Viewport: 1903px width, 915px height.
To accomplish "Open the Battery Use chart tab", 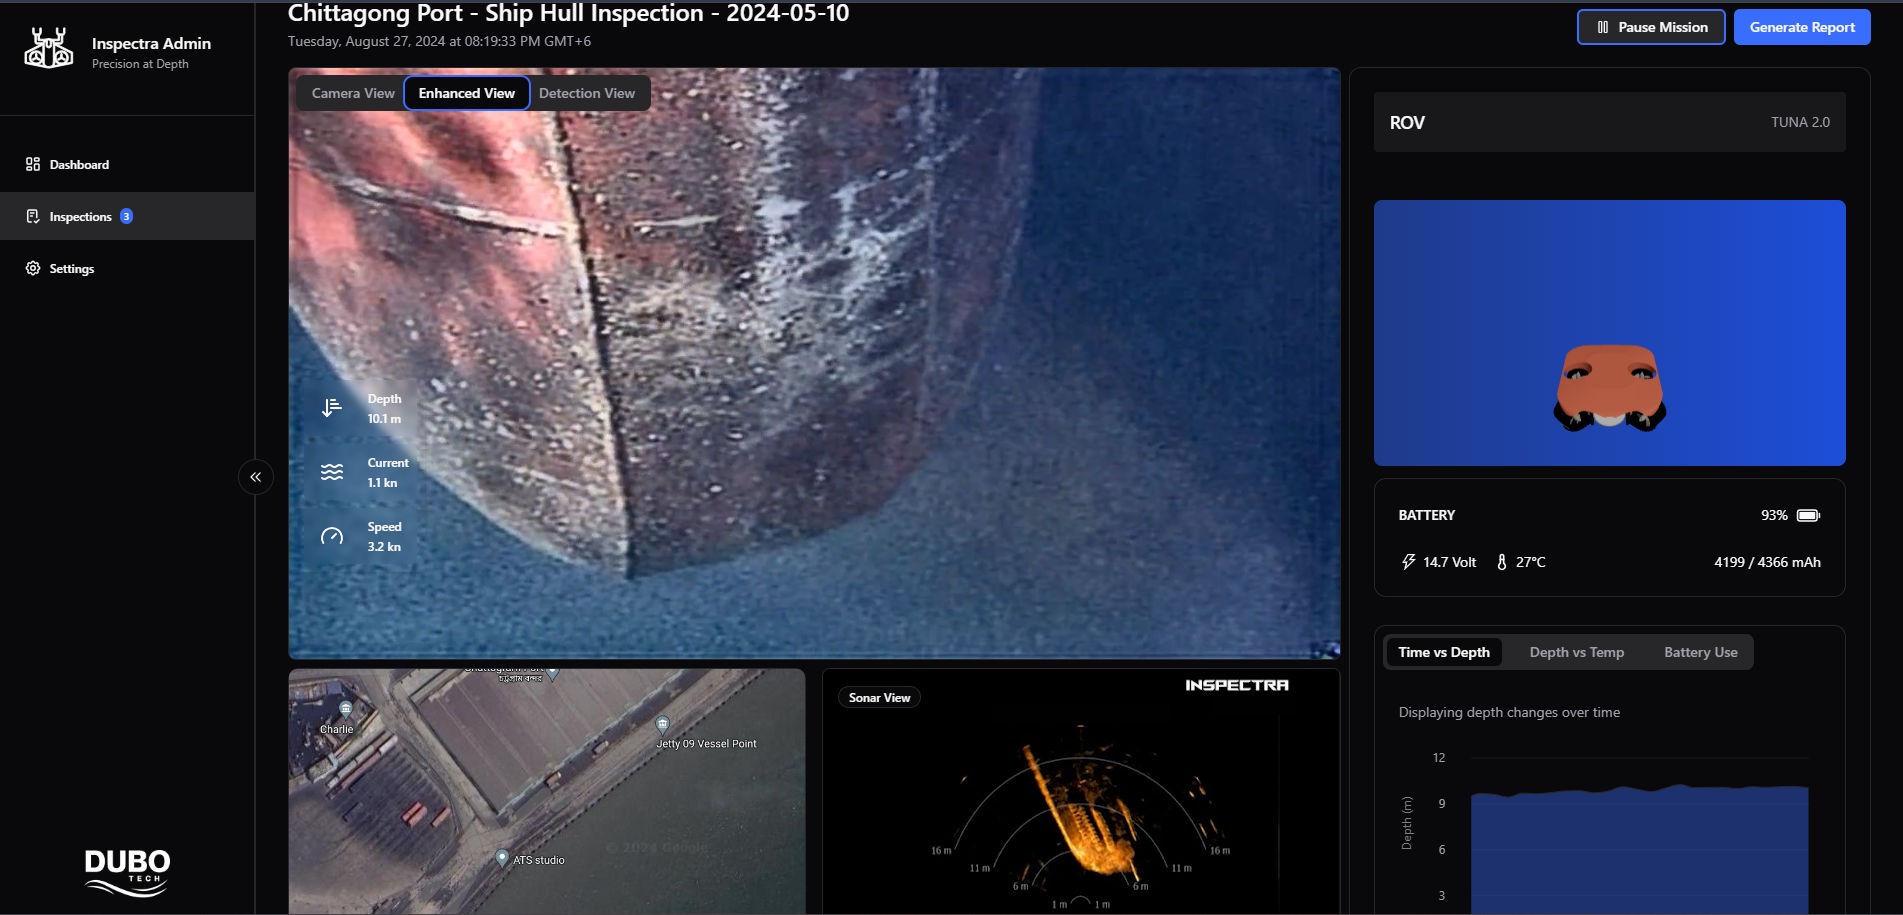I will click(x=1701, y=652).
